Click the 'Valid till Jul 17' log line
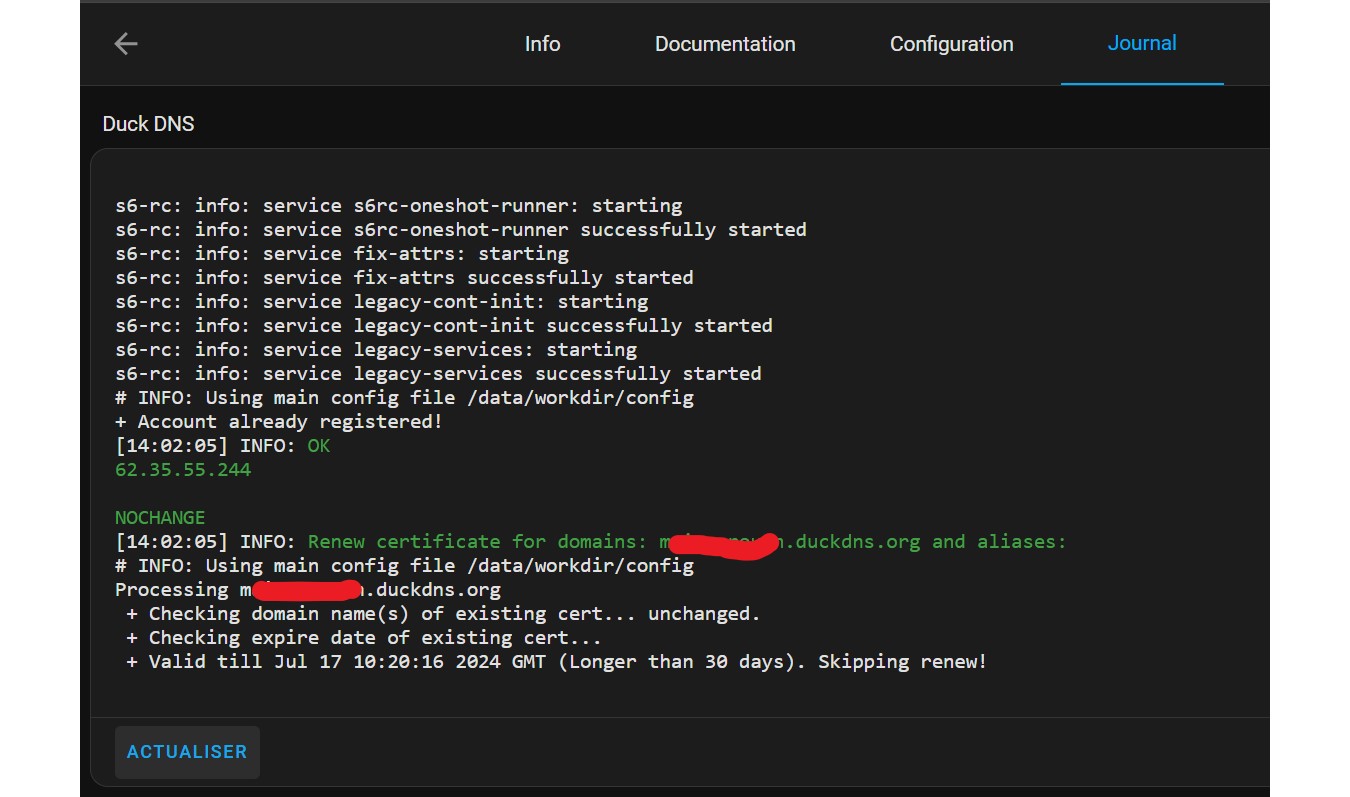 (556, 662)
